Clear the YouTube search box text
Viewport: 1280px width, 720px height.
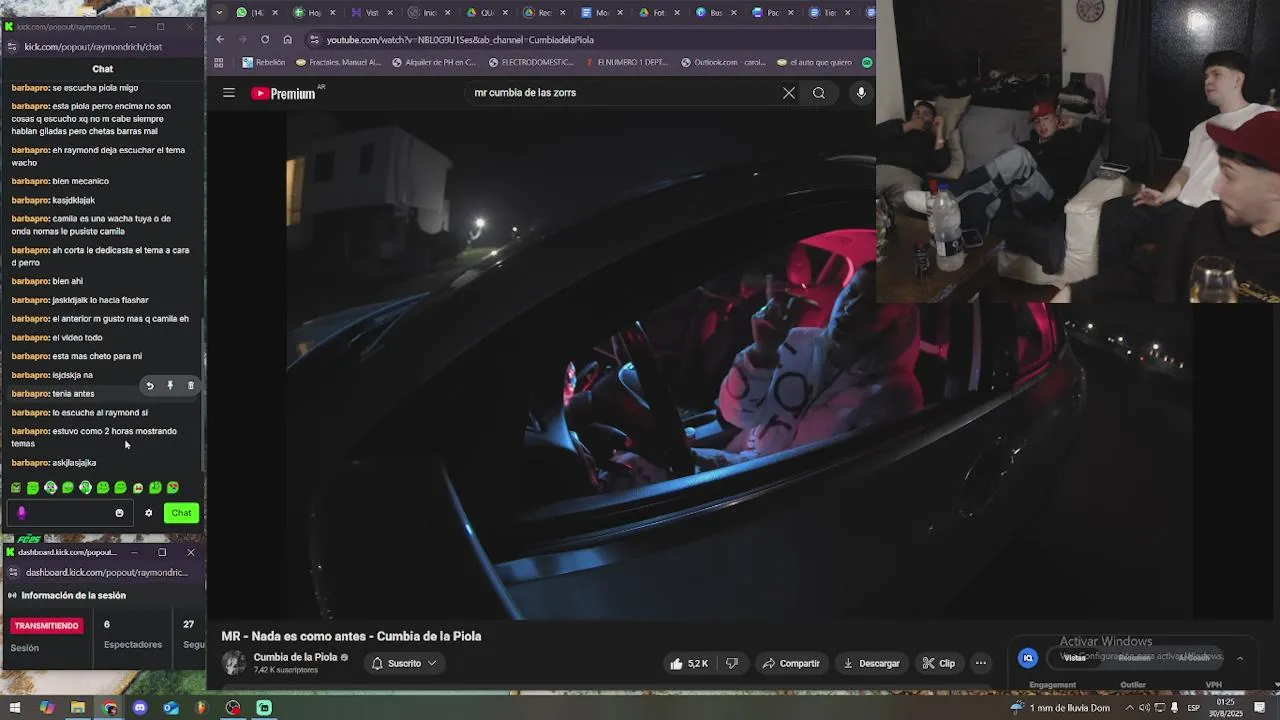pos(789,93)
